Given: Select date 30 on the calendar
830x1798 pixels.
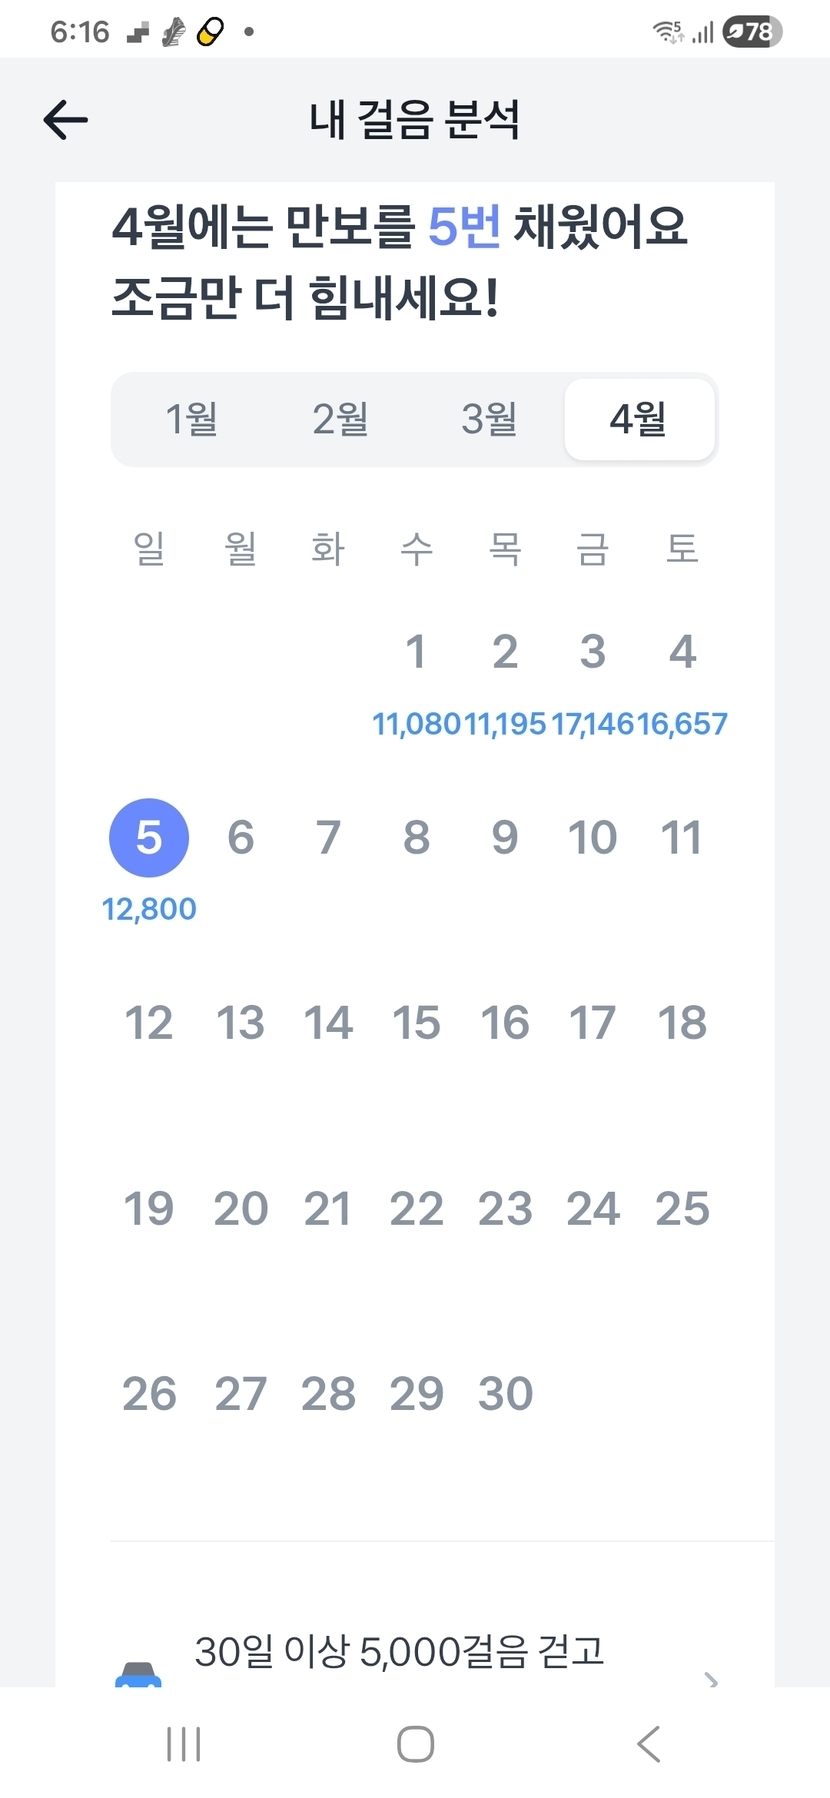Looking at the screenshot, I should pyautogui.click(x=505, y=1393).
